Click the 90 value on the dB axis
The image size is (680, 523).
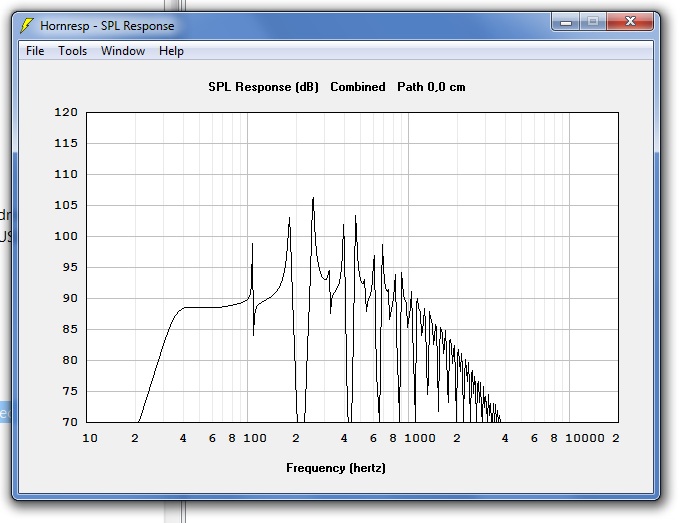[70, 298]
